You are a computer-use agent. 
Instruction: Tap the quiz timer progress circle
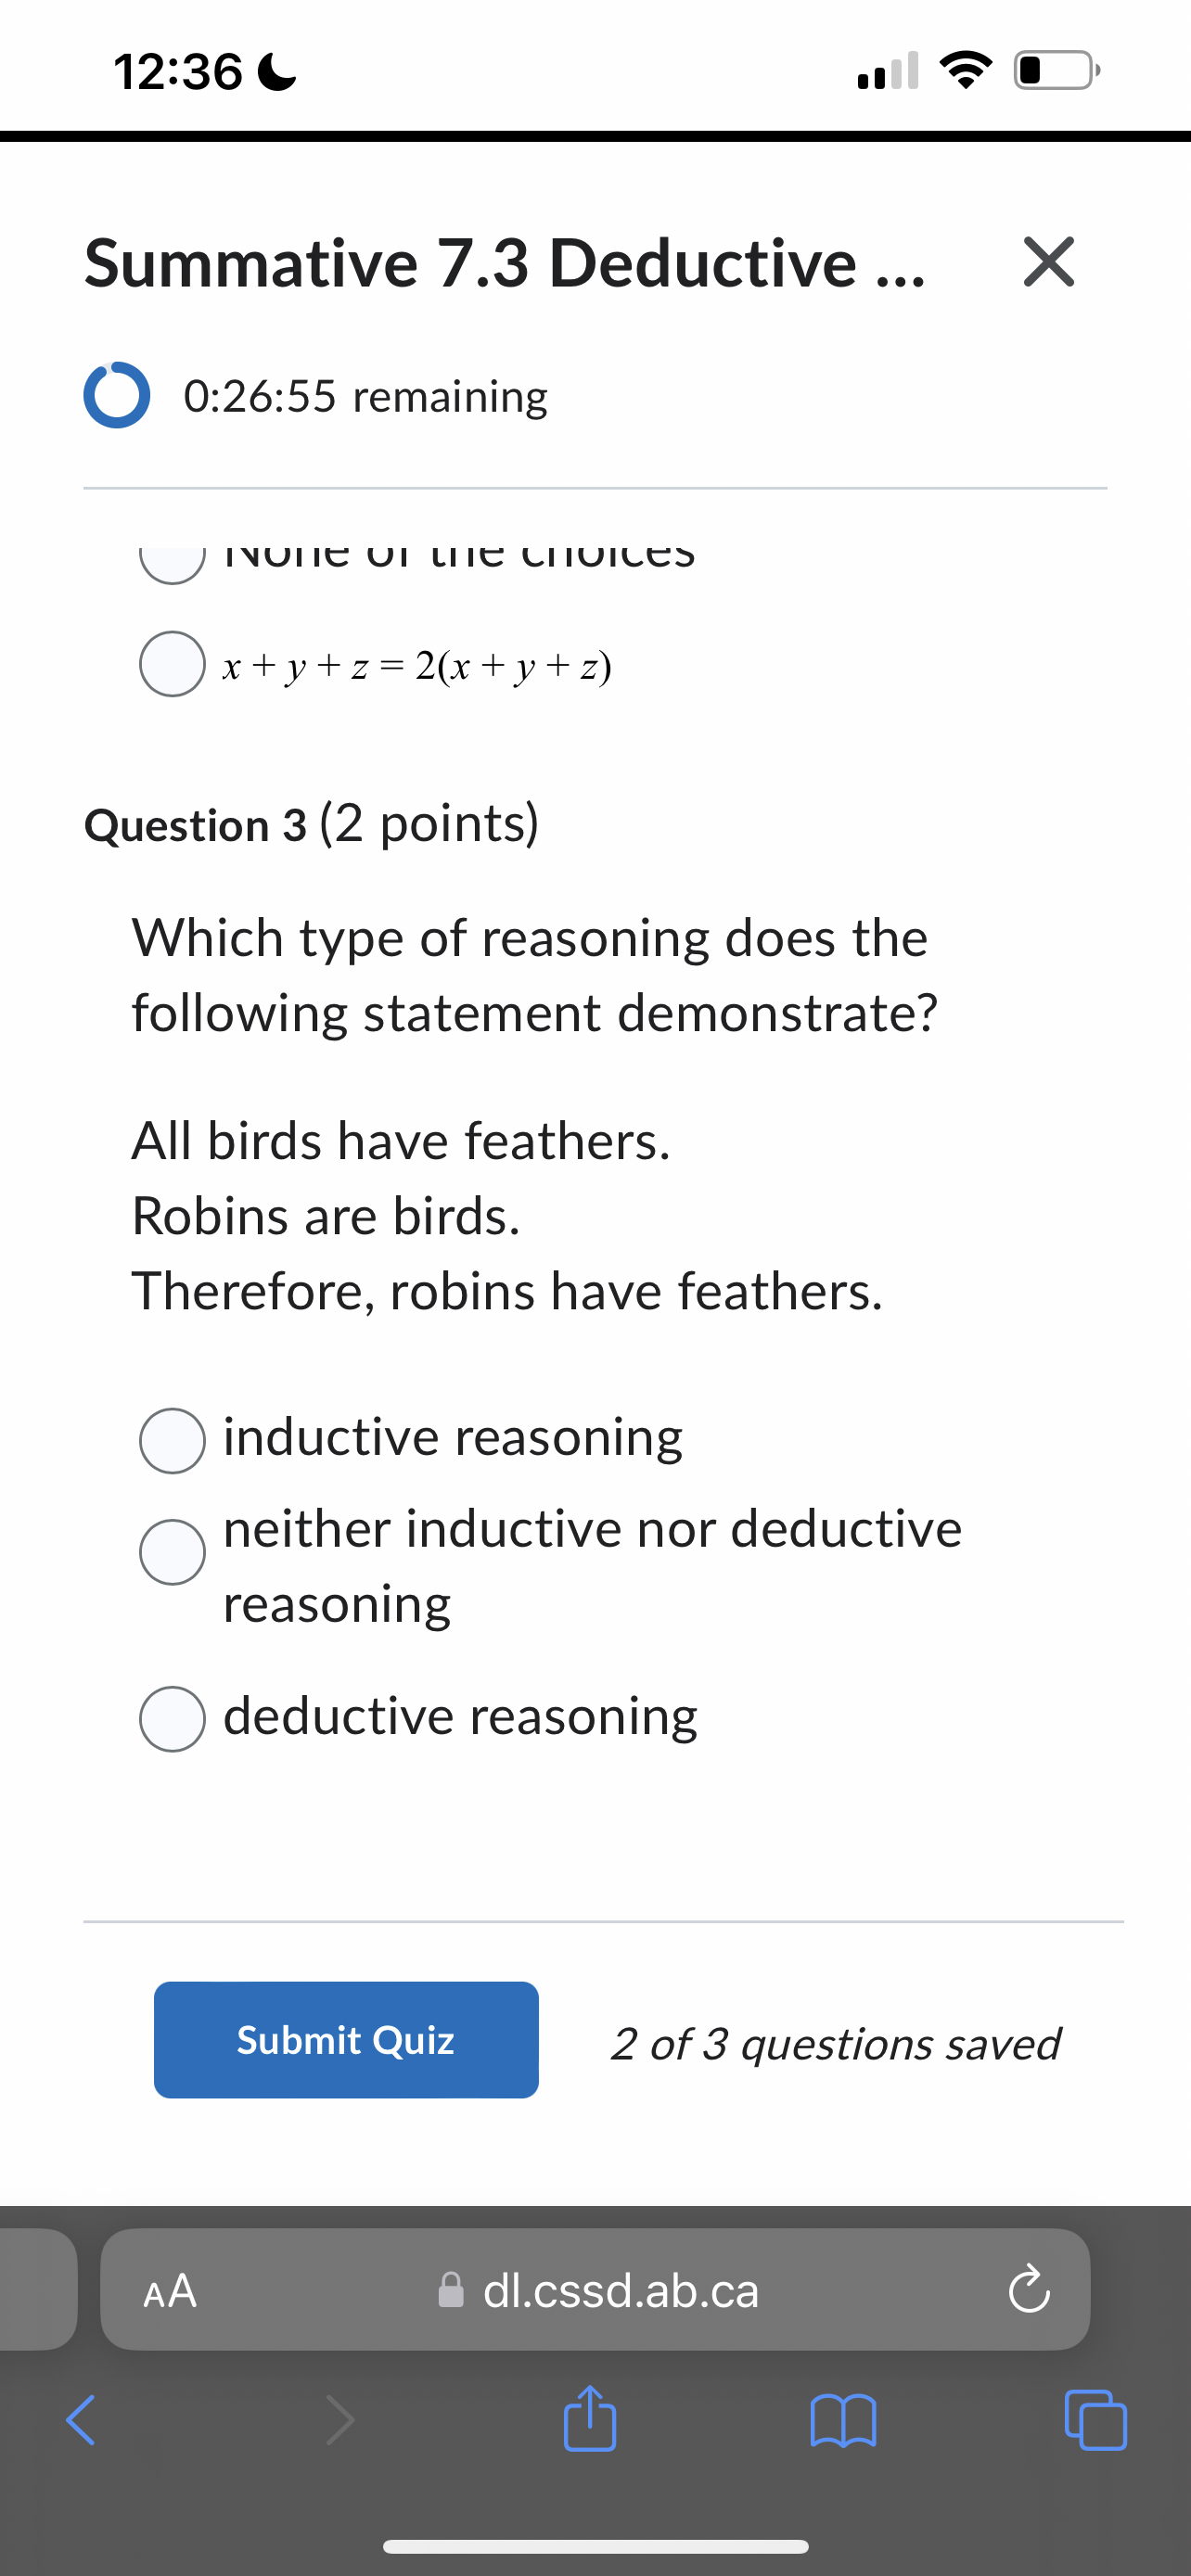click(x=117, y=397)
